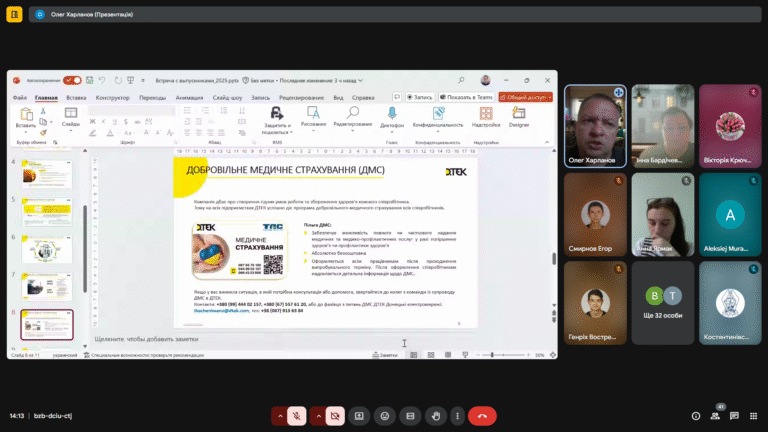The width and height of the screenshot is (768, 432).
Task: Switch to the Слайд-шоу ribbon tab
Action: (x=227, y=97)
